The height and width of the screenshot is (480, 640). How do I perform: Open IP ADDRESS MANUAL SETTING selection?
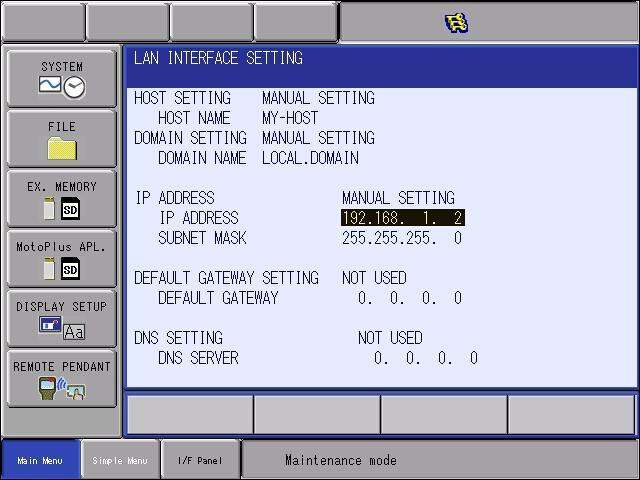pyautogui.click(x=398, y=198)
